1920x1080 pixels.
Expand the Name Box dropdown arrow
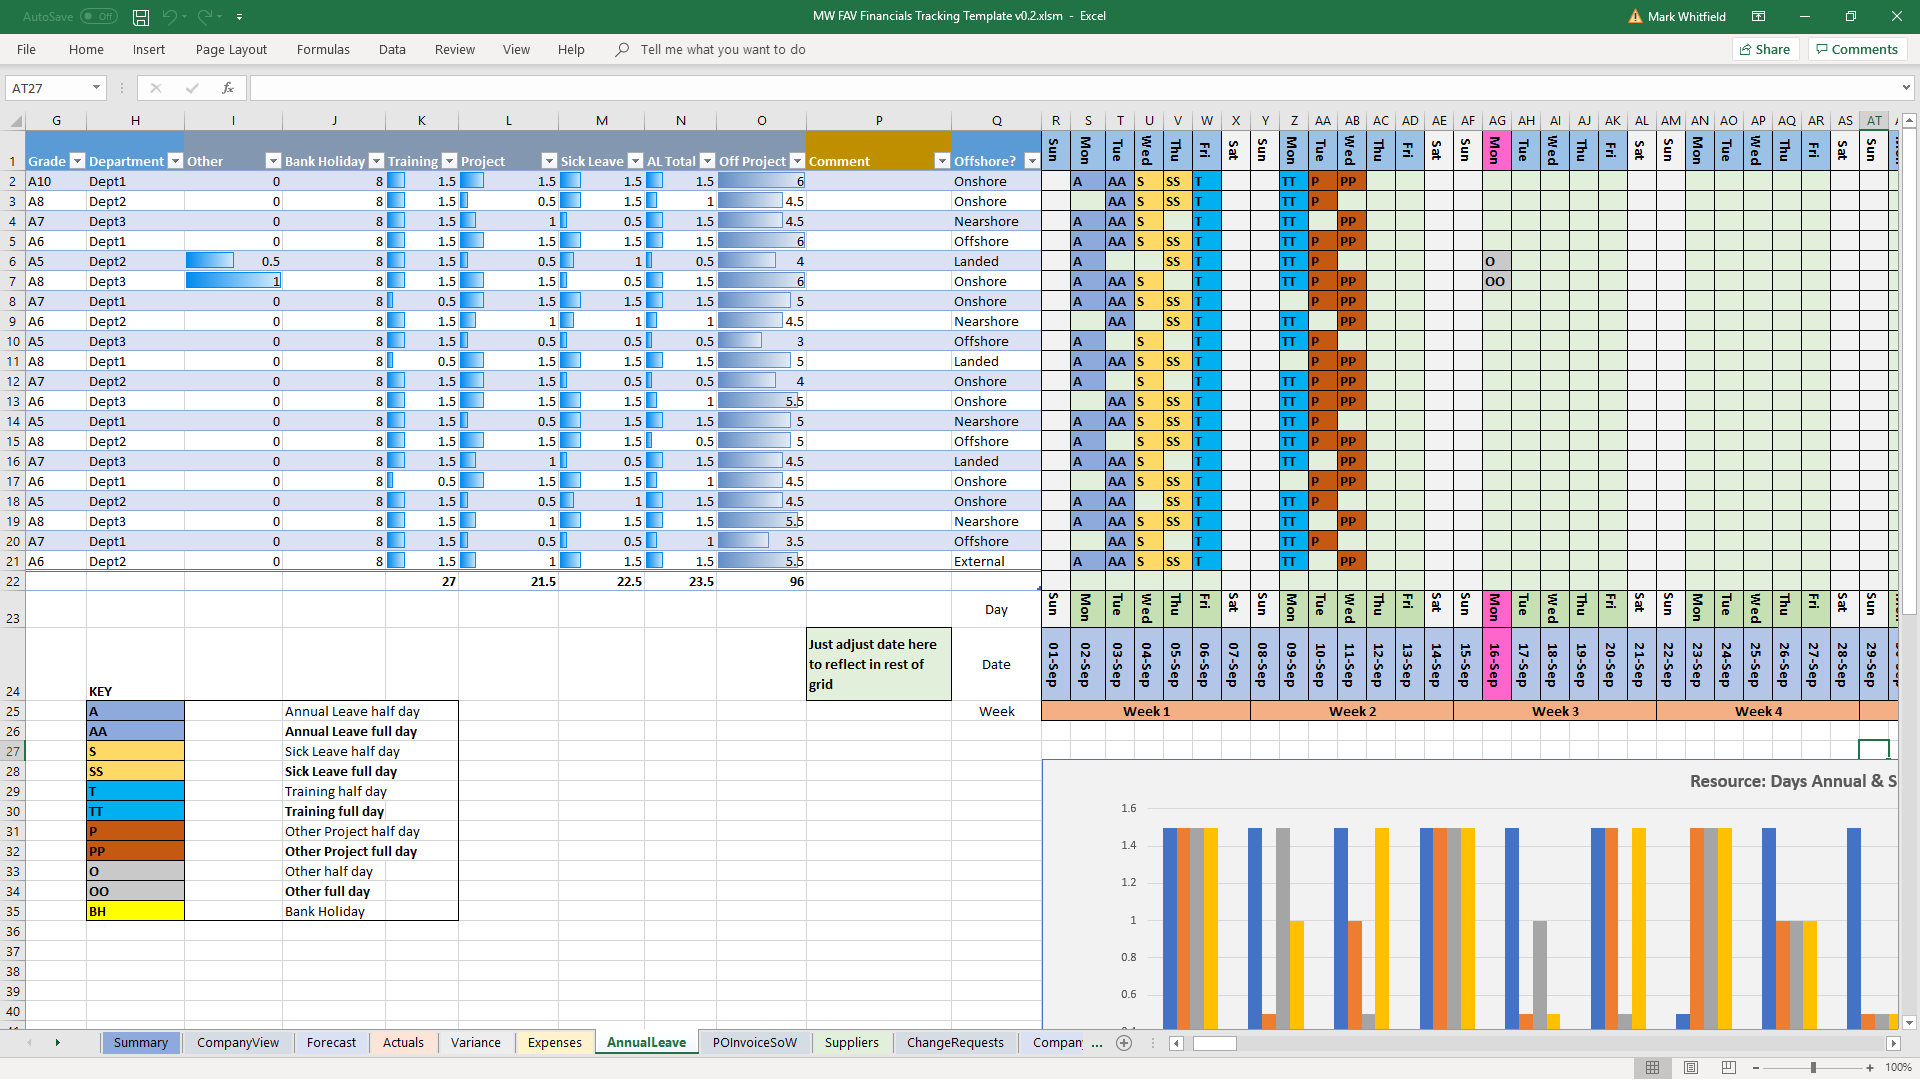[x=96, y=88]
